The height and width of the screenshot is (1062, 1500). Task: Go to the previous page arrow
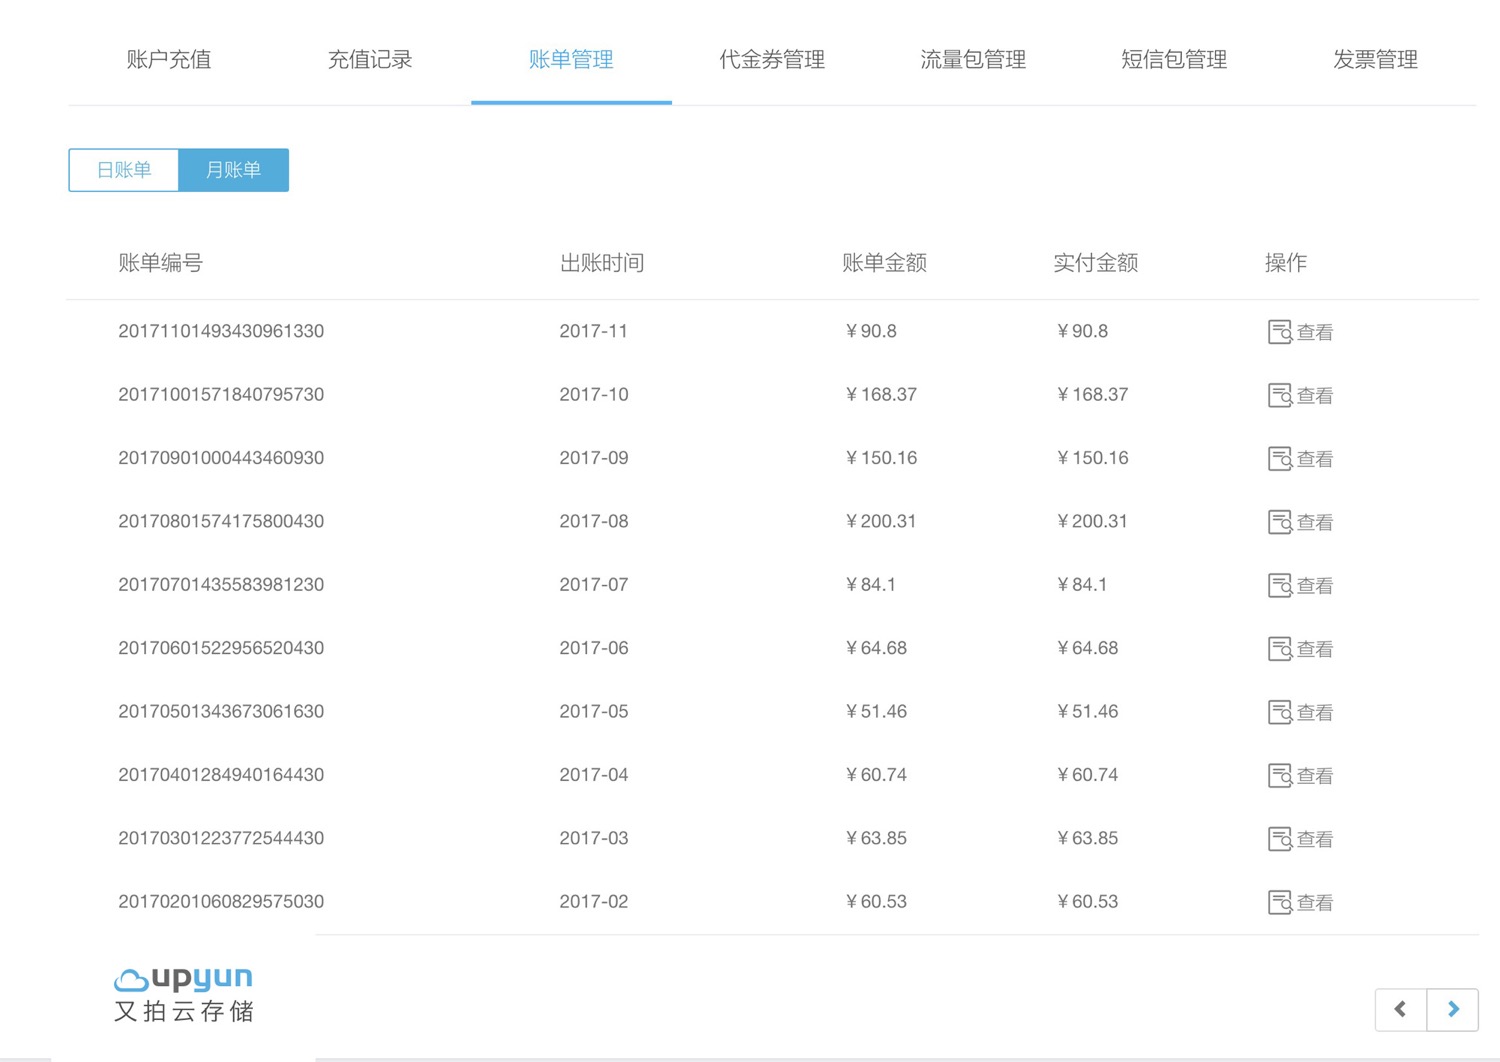pos(1400,1009)
